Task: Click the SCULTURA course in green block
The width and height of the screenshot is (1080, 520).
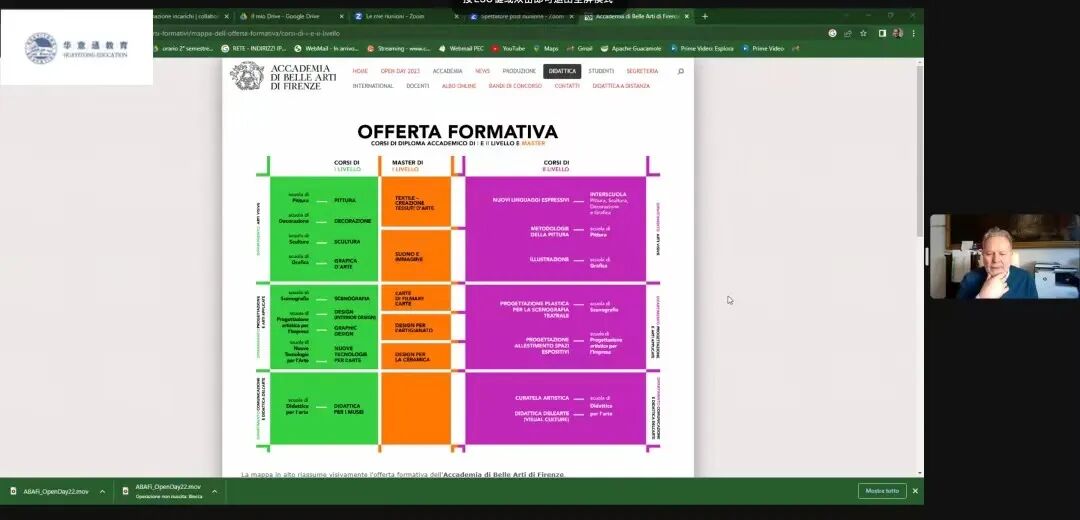Action: pyautogui.click(x=347, y=242)
